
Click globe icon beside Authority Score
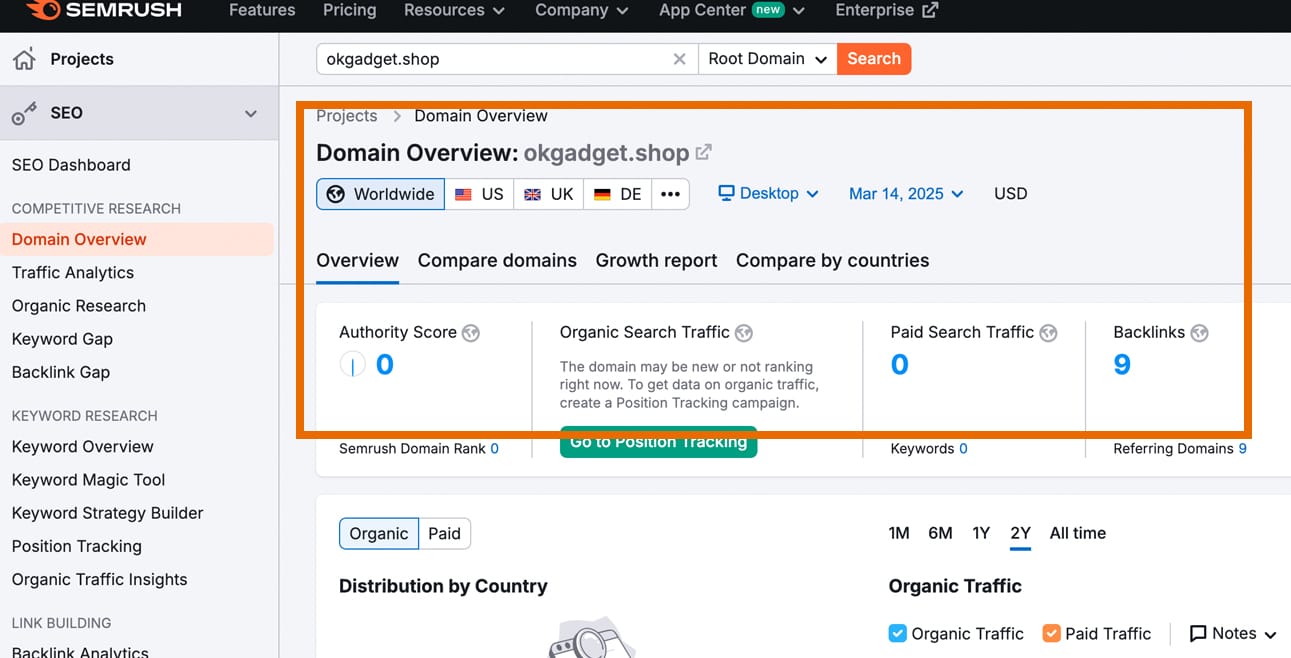coord(471,333)
